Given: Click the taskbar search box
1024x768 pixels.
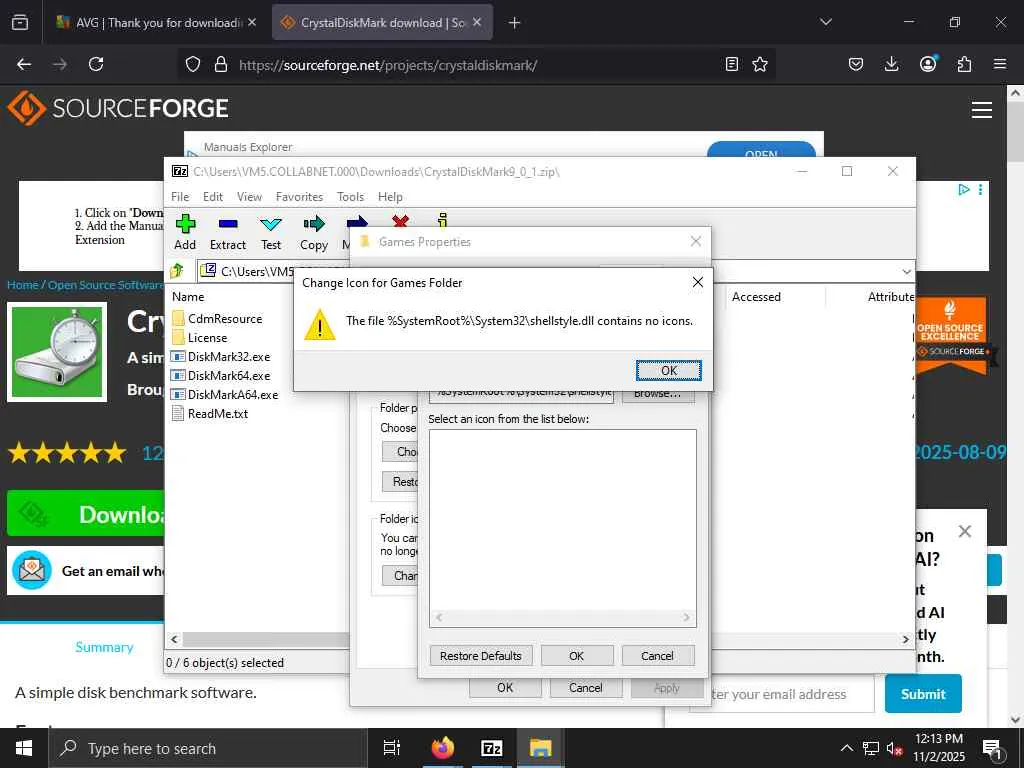Looking at the screenshot, I should click(x=208, y=748).
